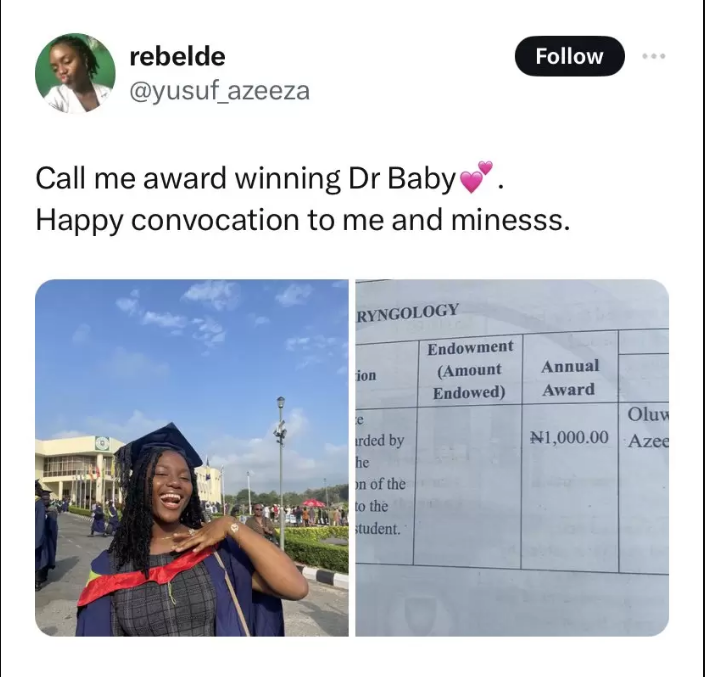Open the rebelde display name link
Viewport: 705px width, 677px height.
click(177, 56)
